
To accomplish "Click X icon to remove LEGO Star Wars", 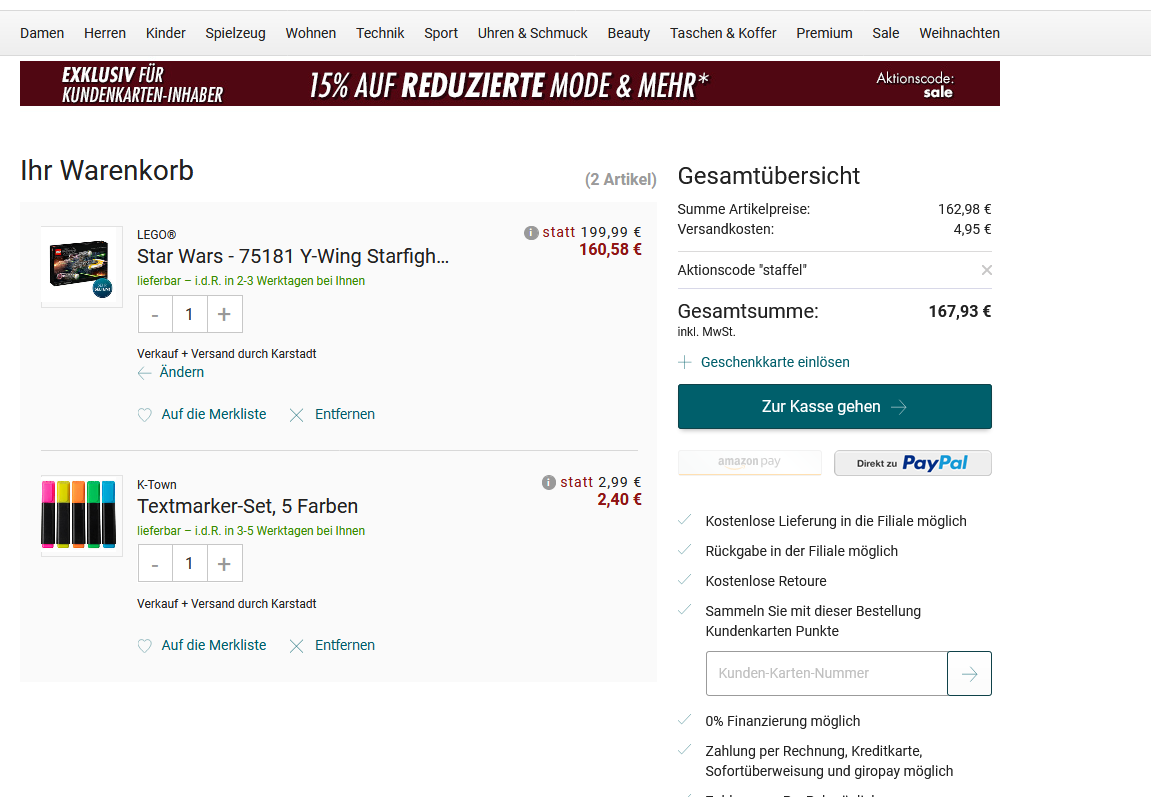I will point(296,415).
